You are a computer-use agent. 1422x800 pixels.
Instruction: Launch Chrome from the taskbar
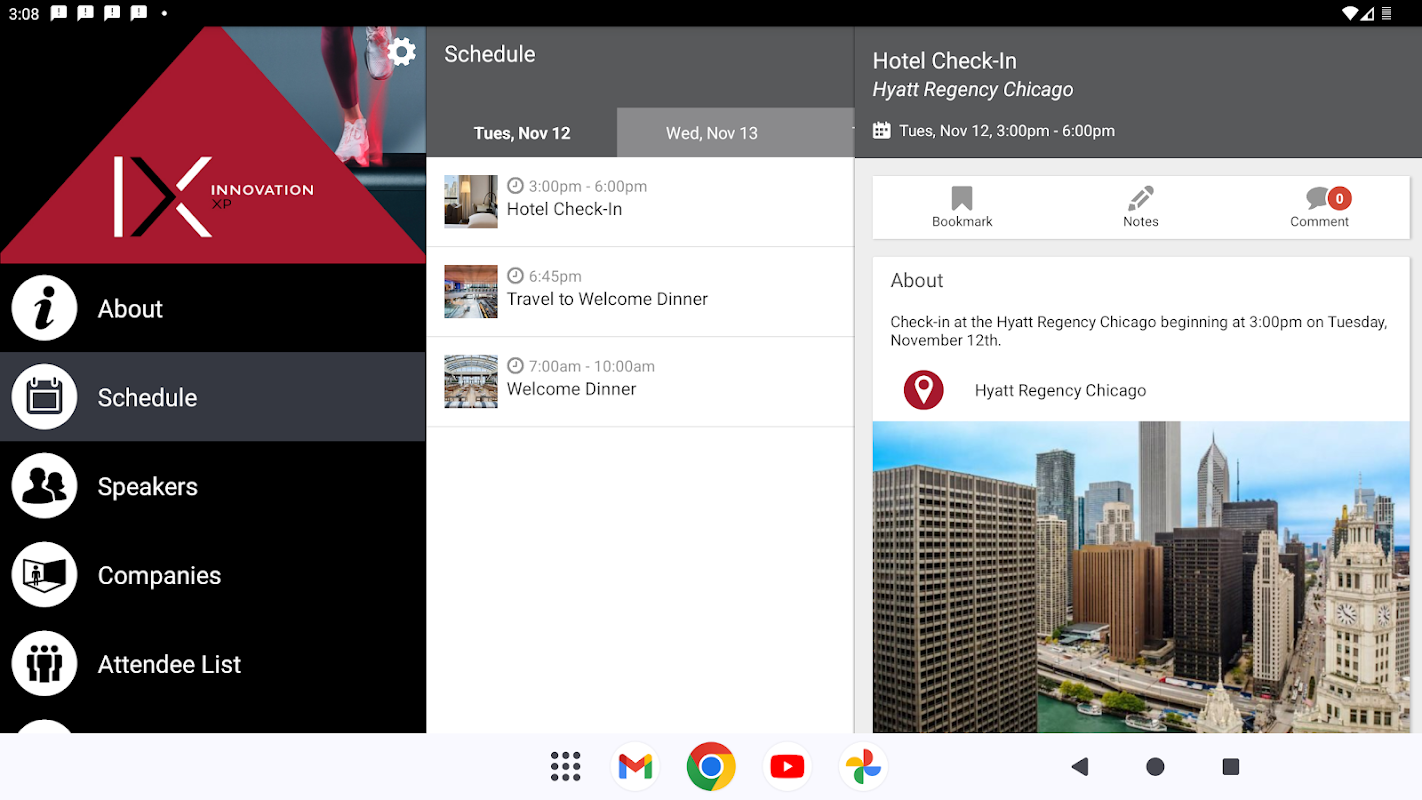711,767
